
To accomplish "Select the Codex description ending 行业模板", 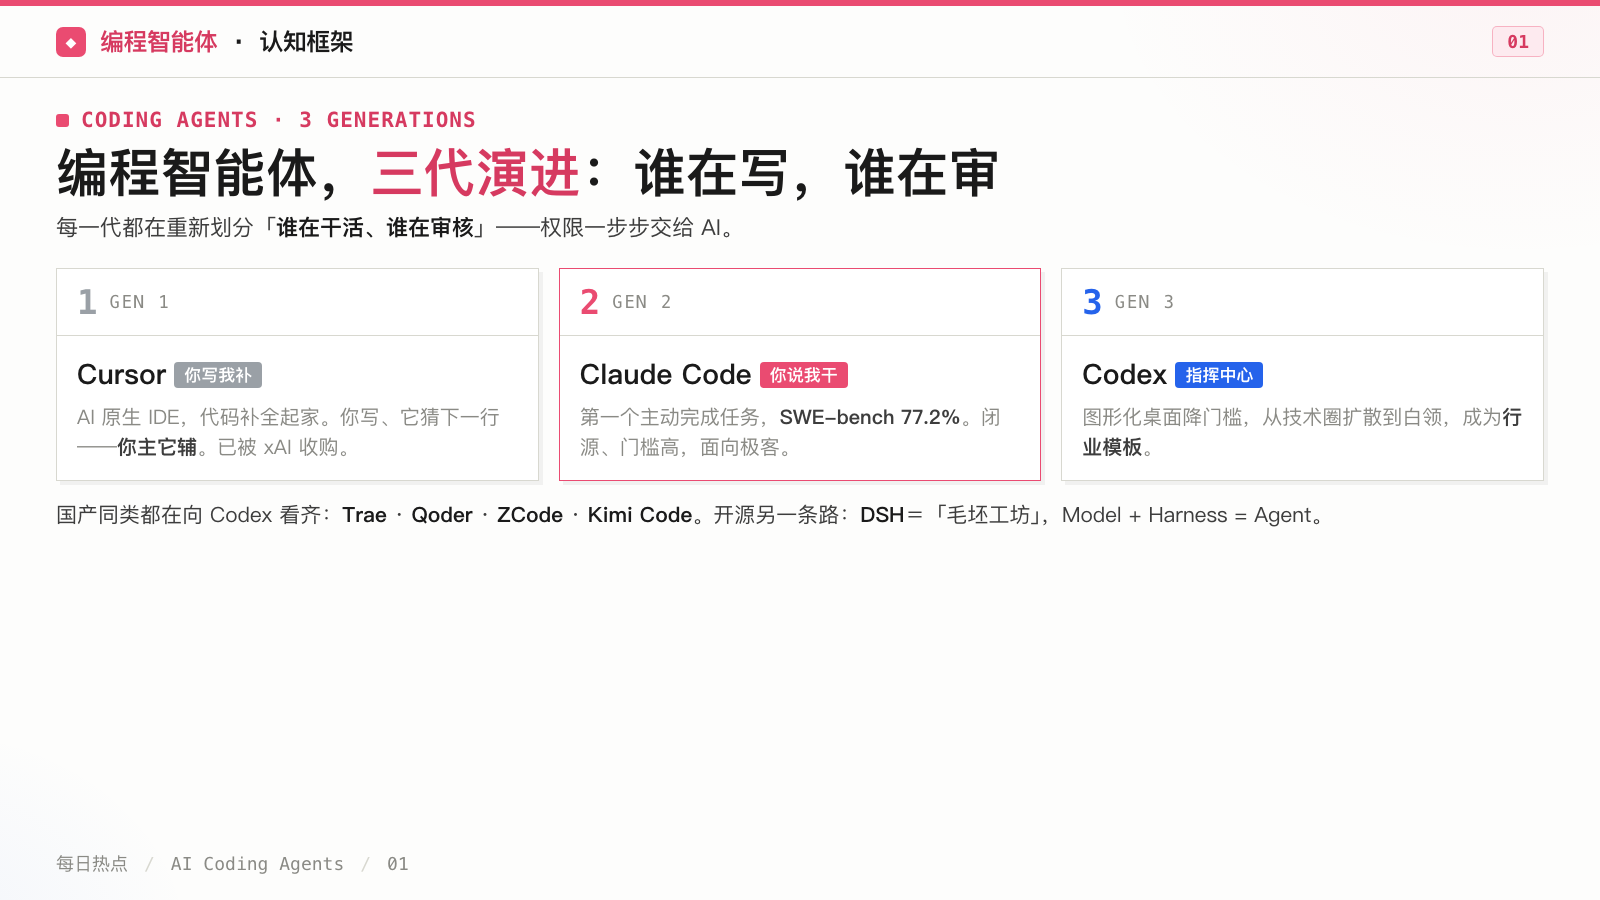I will pyautogui.click(x=1302, y=432).
